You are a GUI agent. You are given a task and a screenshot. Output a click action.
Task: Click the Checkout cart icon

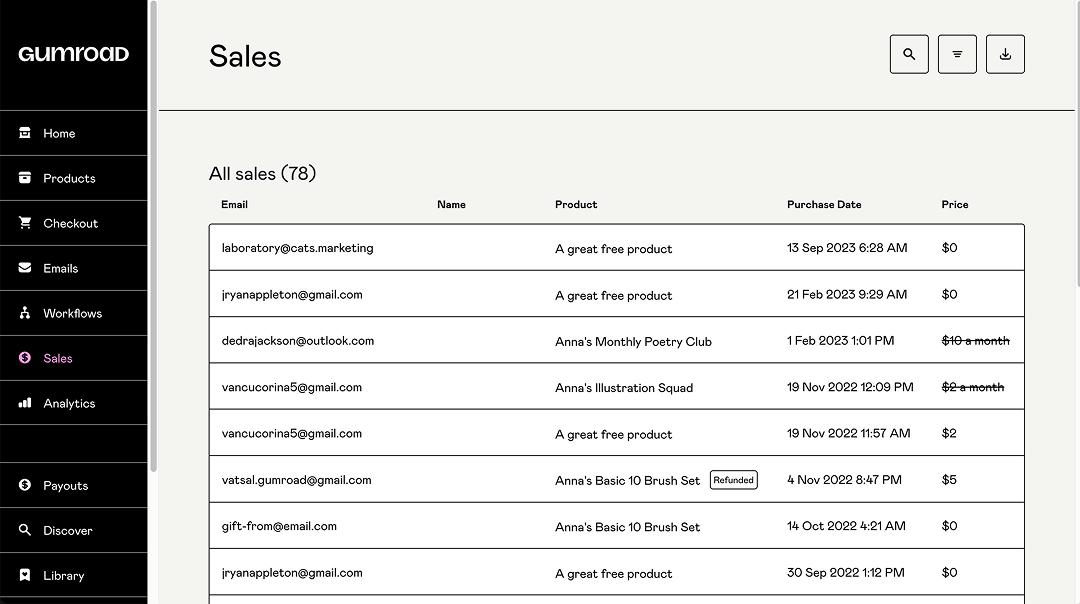pos(25,222)
